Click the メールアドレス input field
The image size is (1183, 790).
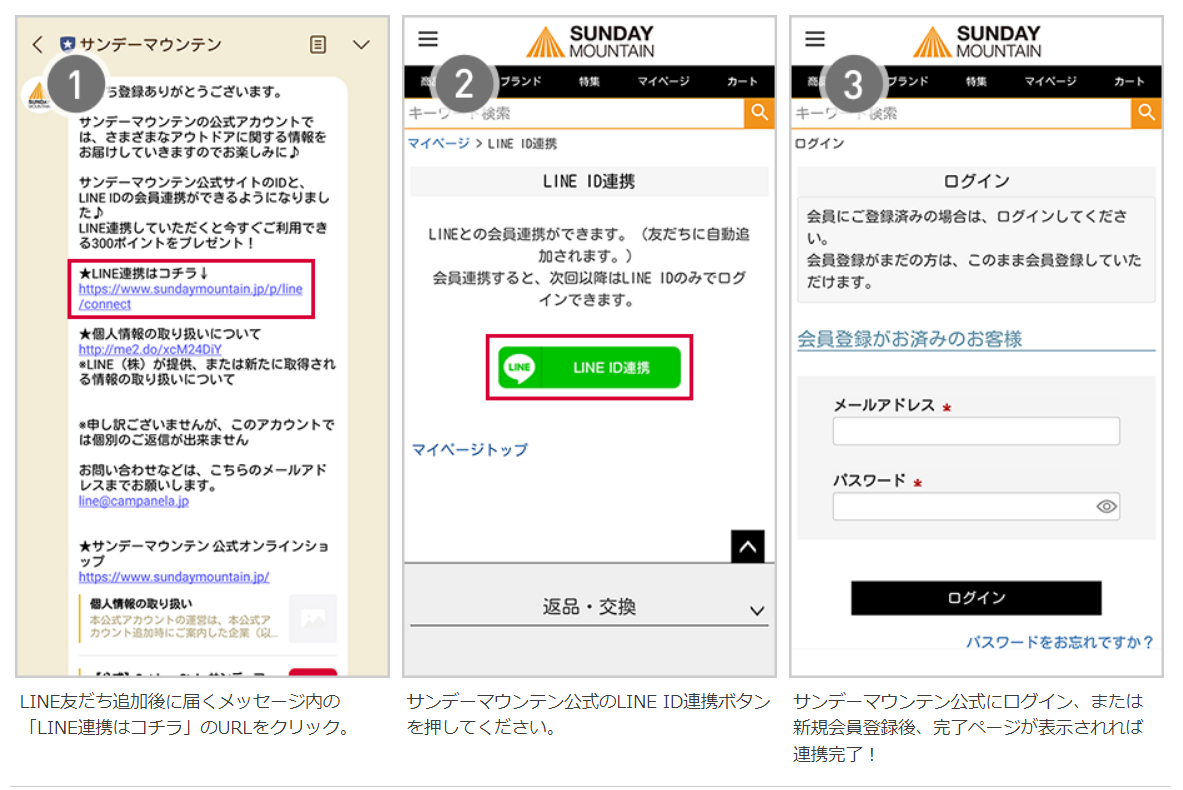(975, 431)
